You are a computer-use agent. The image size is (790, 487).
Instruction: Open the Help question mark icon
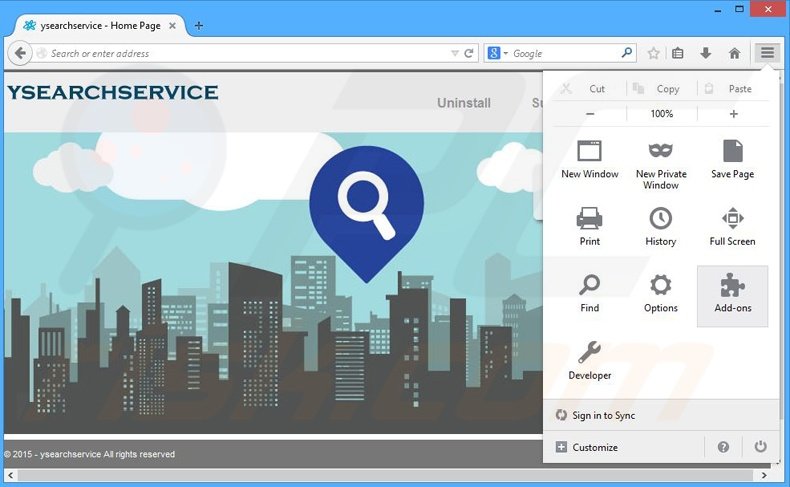click(x=723, y=447)
